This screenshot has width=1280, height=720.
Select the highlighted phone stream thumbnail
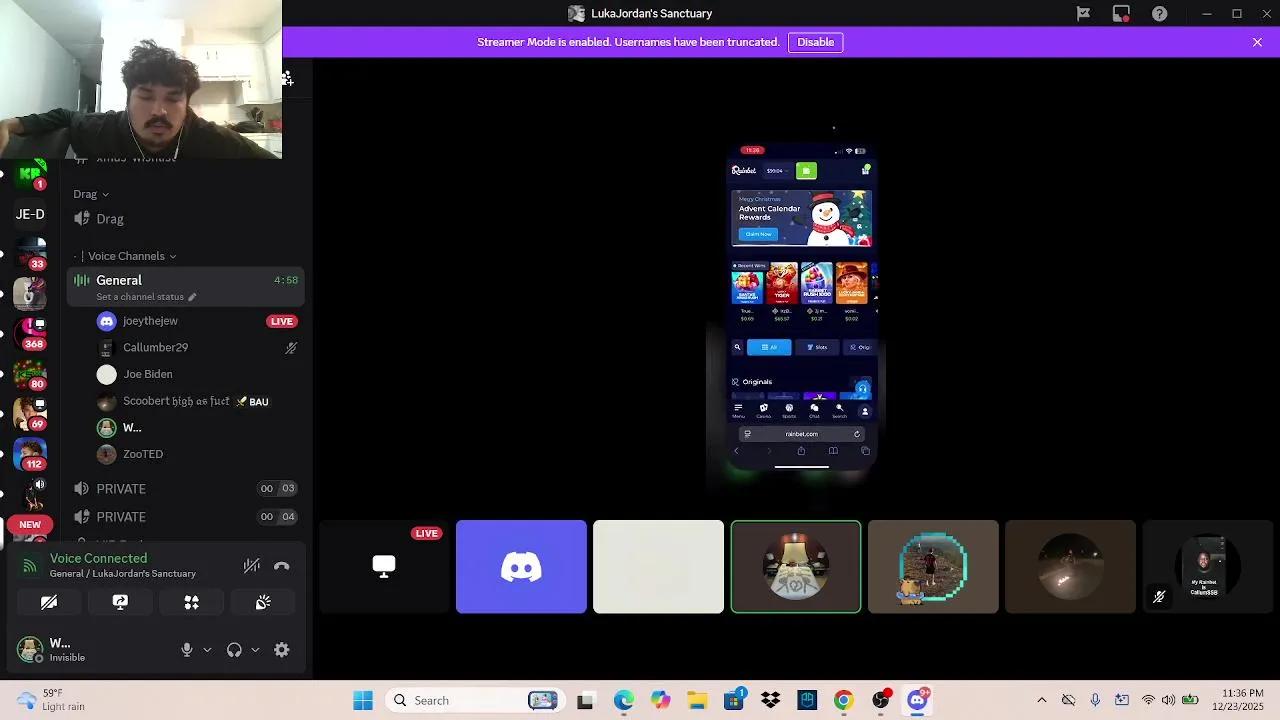click(796, 566)
